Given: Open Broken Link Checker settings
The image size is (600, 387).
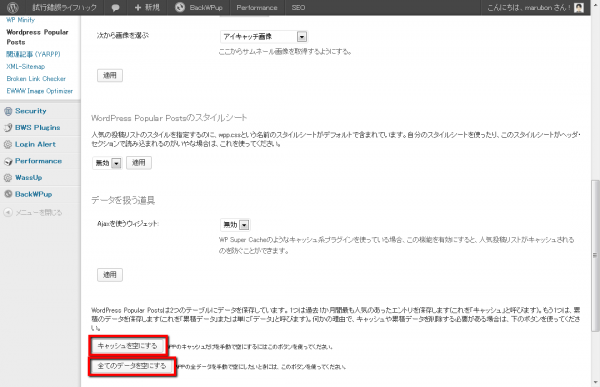Looking at the screenshot, I should coord(36,78).
